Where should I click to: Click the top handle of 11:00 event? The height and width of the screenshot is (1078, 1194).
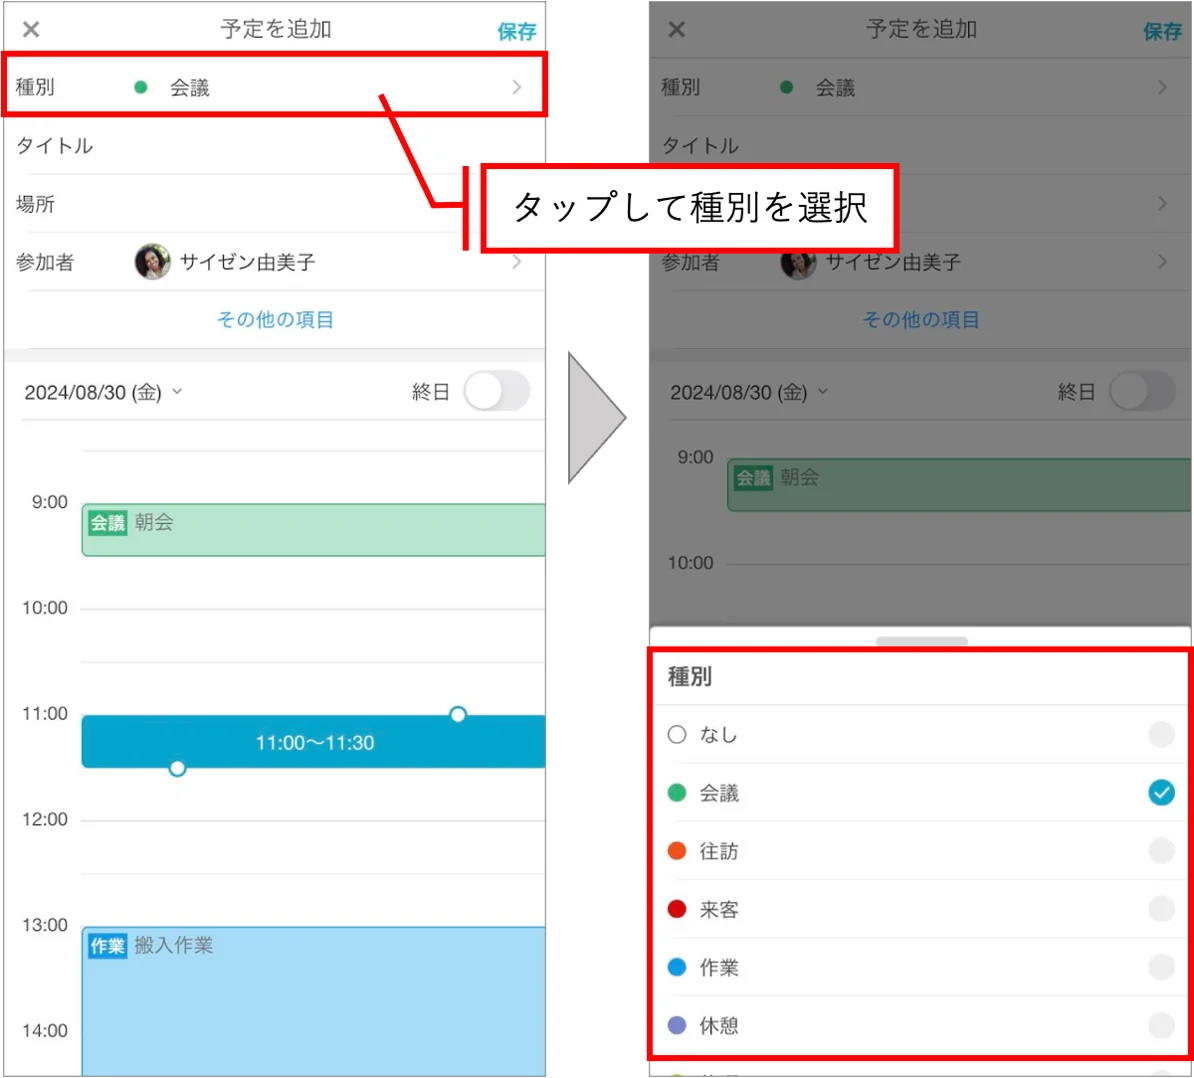(x=458, y=714)
